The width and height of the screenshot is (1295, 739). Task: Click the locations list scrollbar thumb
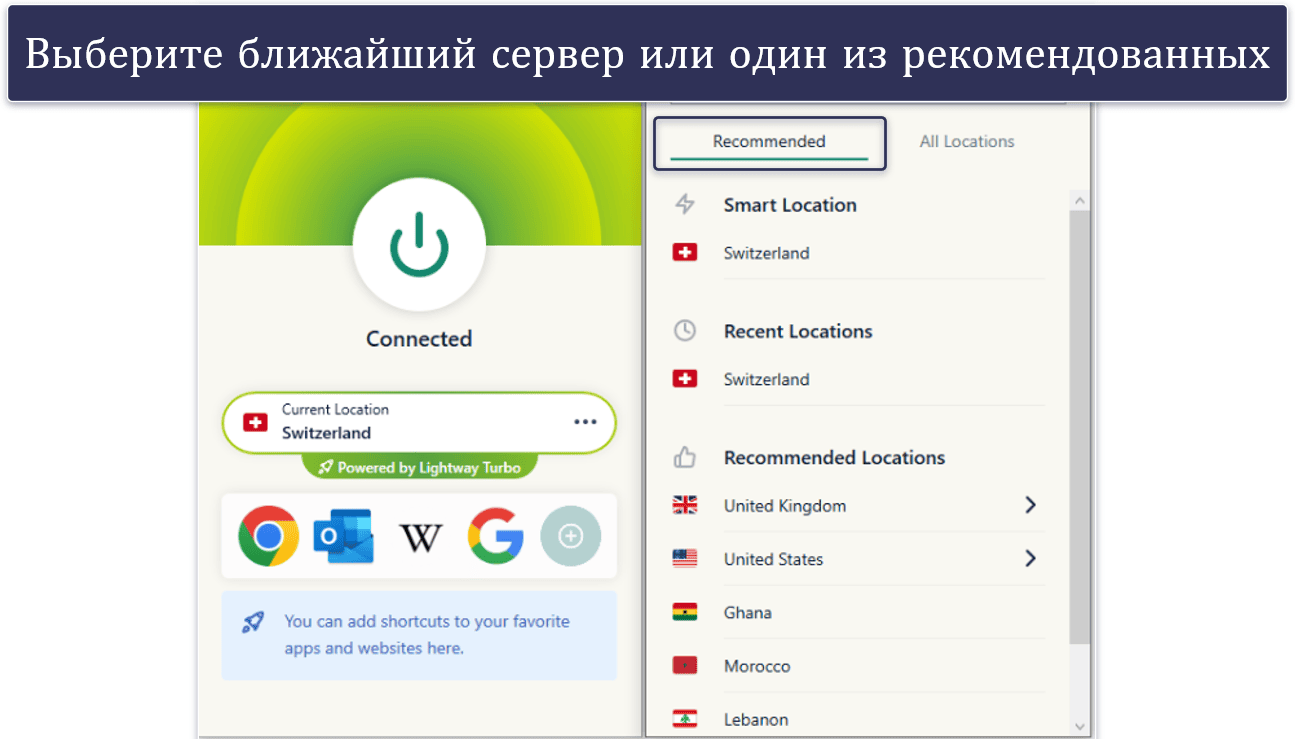[x=1079, y=427]
